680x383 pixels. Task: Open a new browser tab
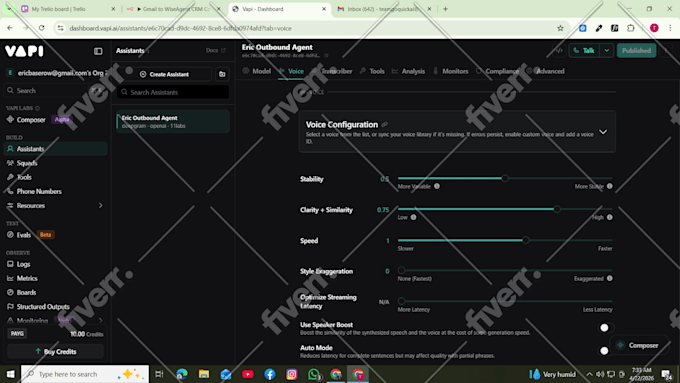click(x=445, y=9)
